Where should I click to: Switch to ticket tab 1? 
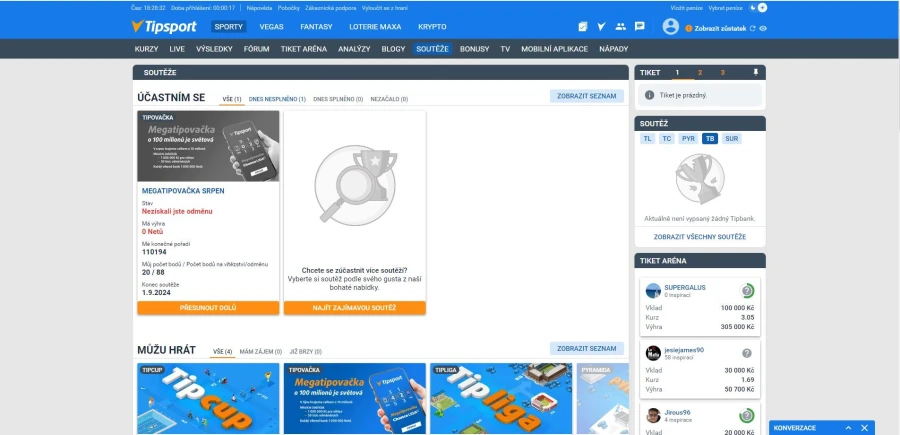(677, 72)
